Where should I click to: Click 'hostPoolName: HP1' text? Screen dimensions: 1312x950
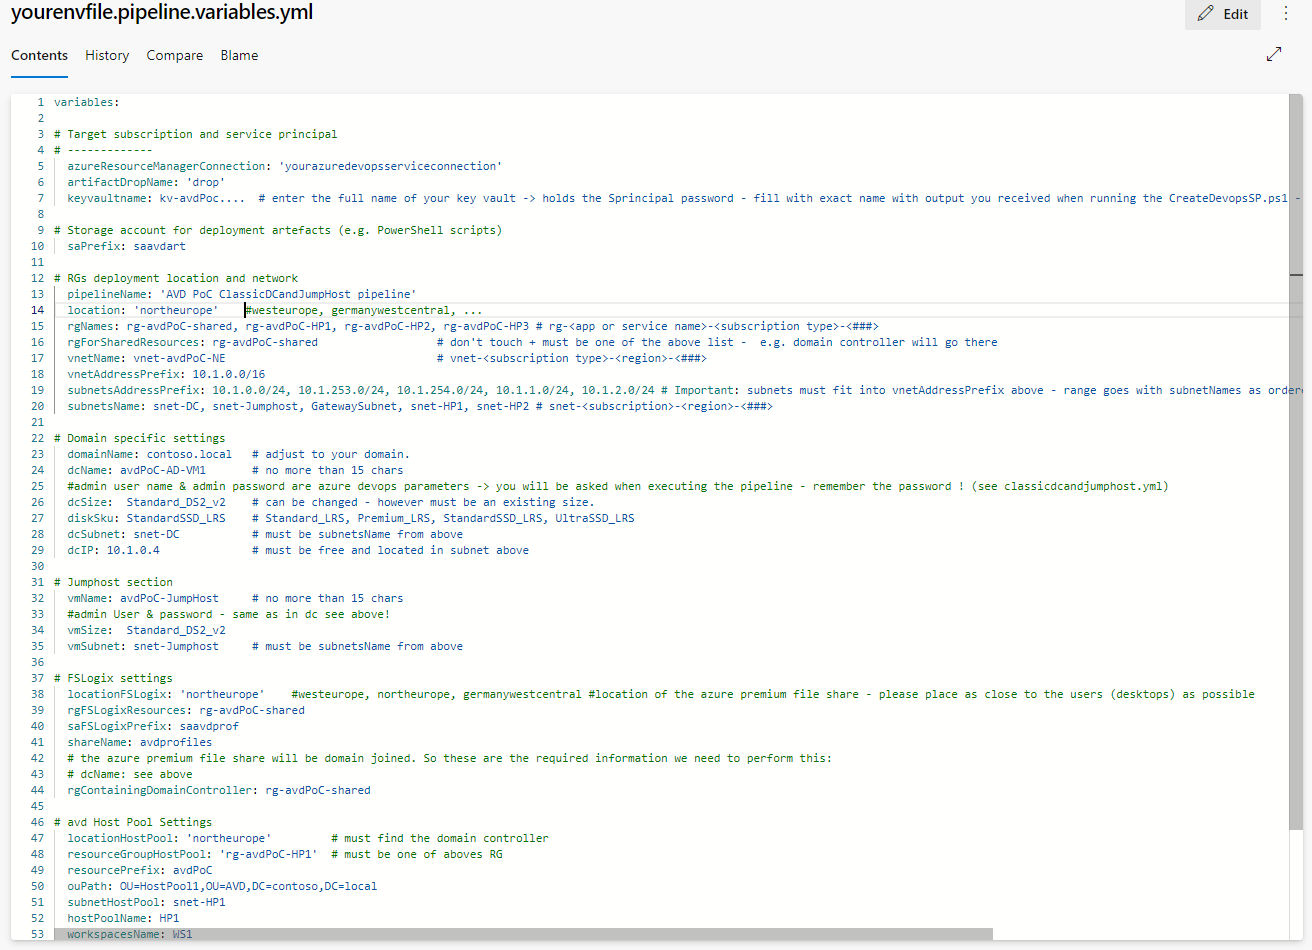(124, 918)
